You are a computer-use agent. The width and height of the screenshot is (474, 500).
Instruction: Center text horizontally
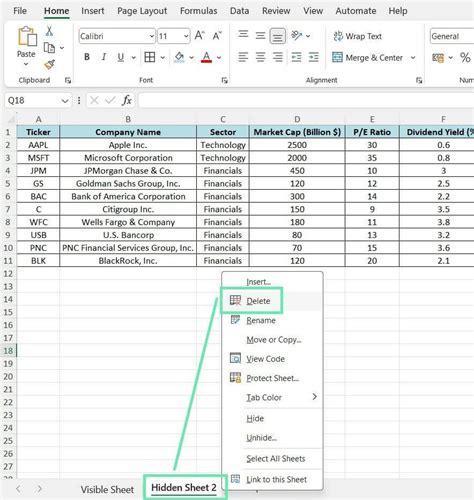pyautogui.click(x=260, y=57)
